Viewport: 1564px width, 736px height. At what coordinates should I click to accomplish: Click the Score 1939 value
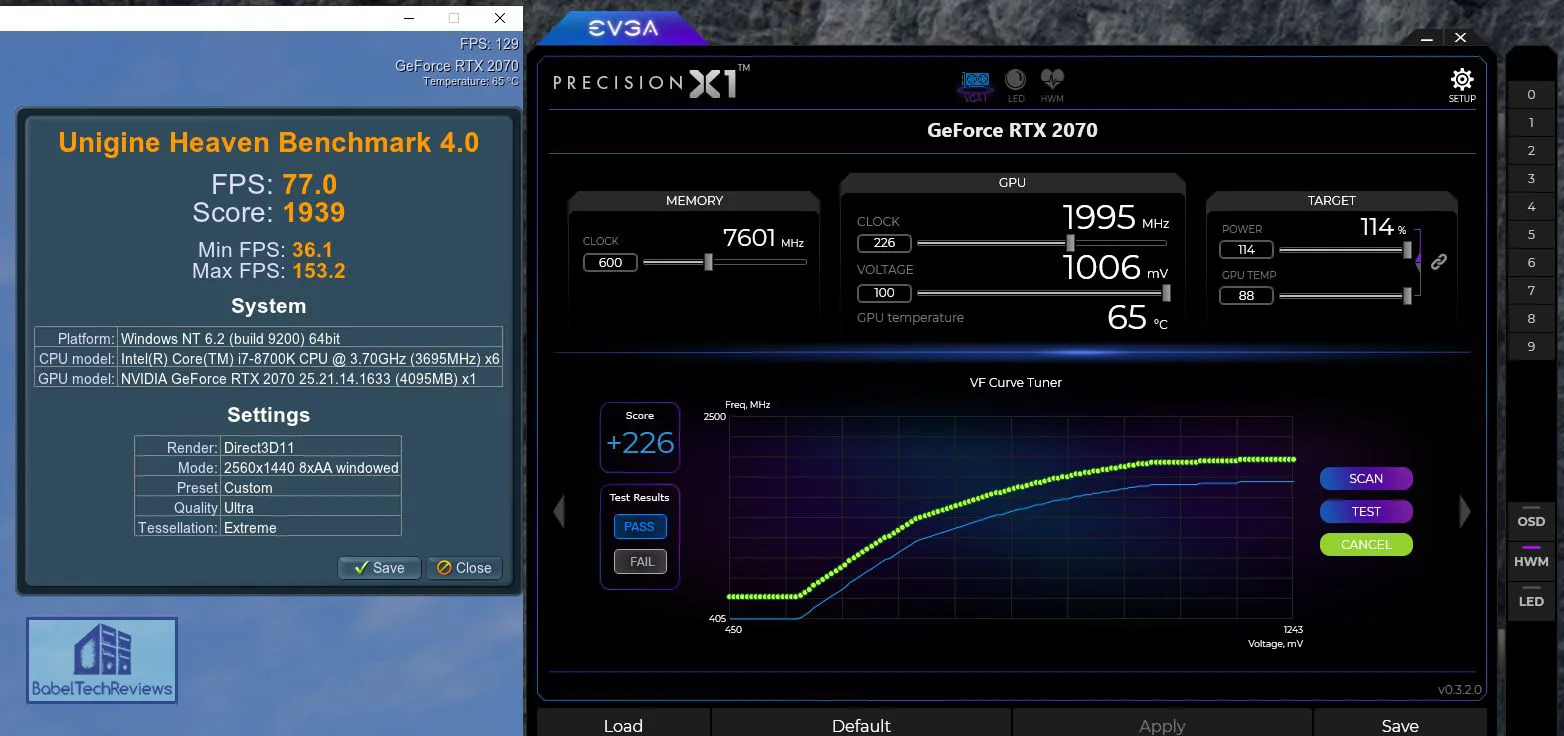tap(314, 212)
